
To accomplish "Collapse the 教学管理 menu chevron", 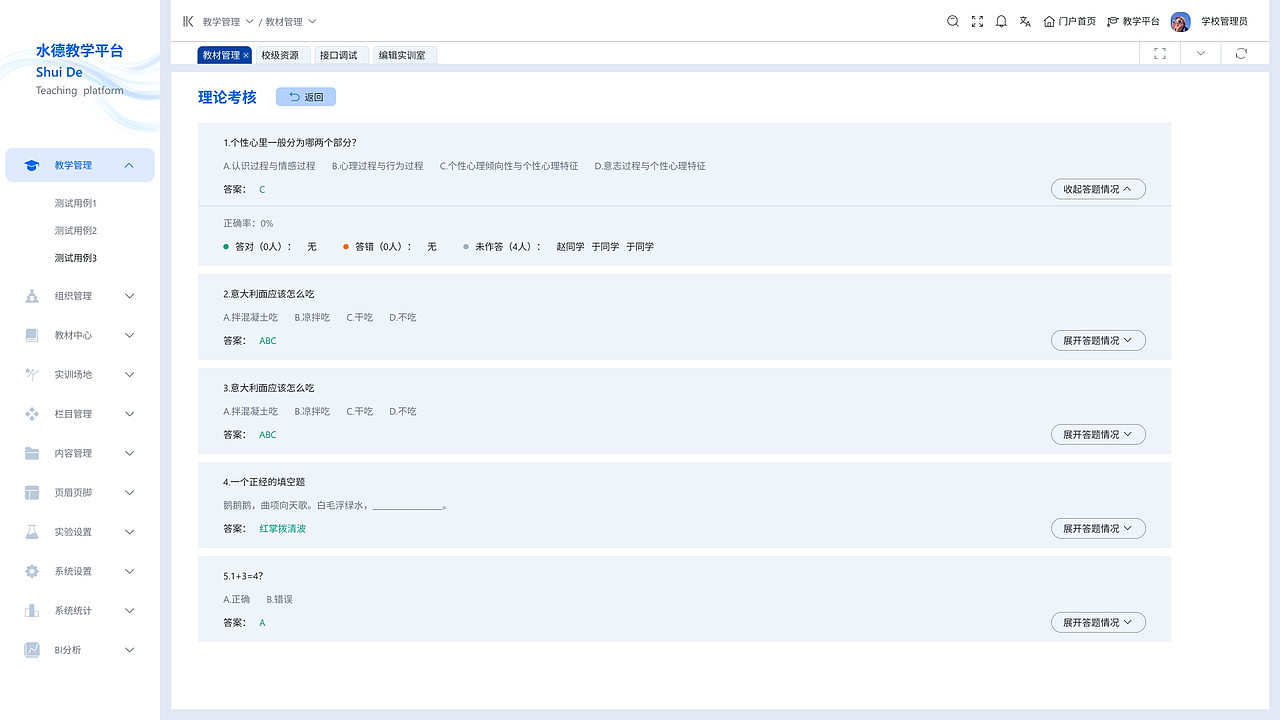I will 129,165.
